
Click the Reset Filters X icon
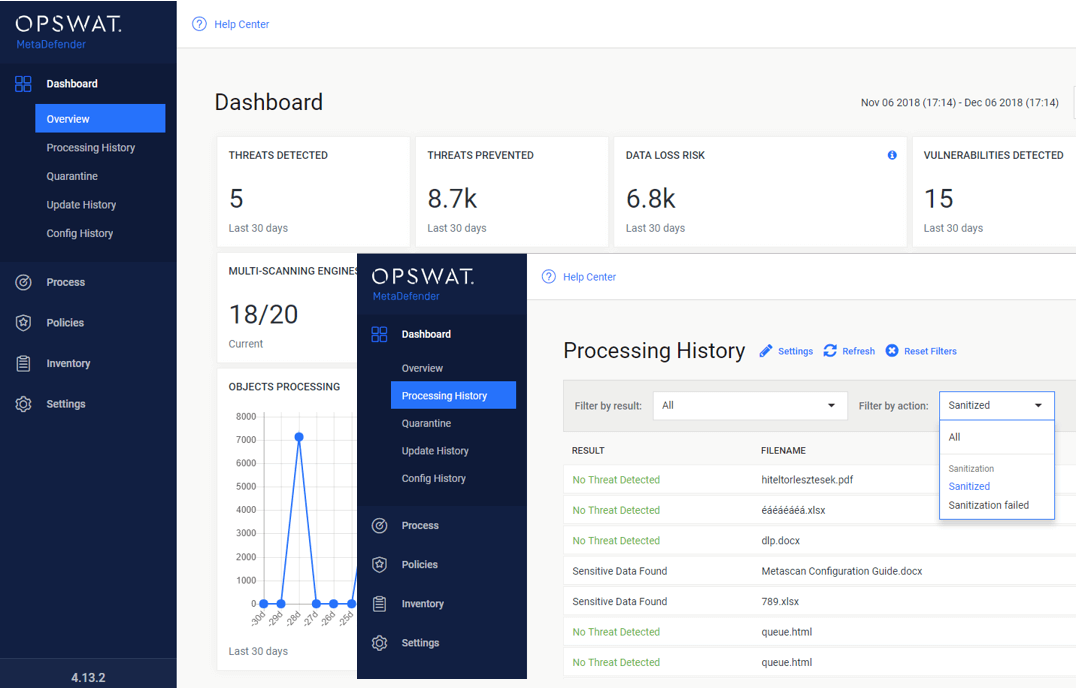point(893,351)
